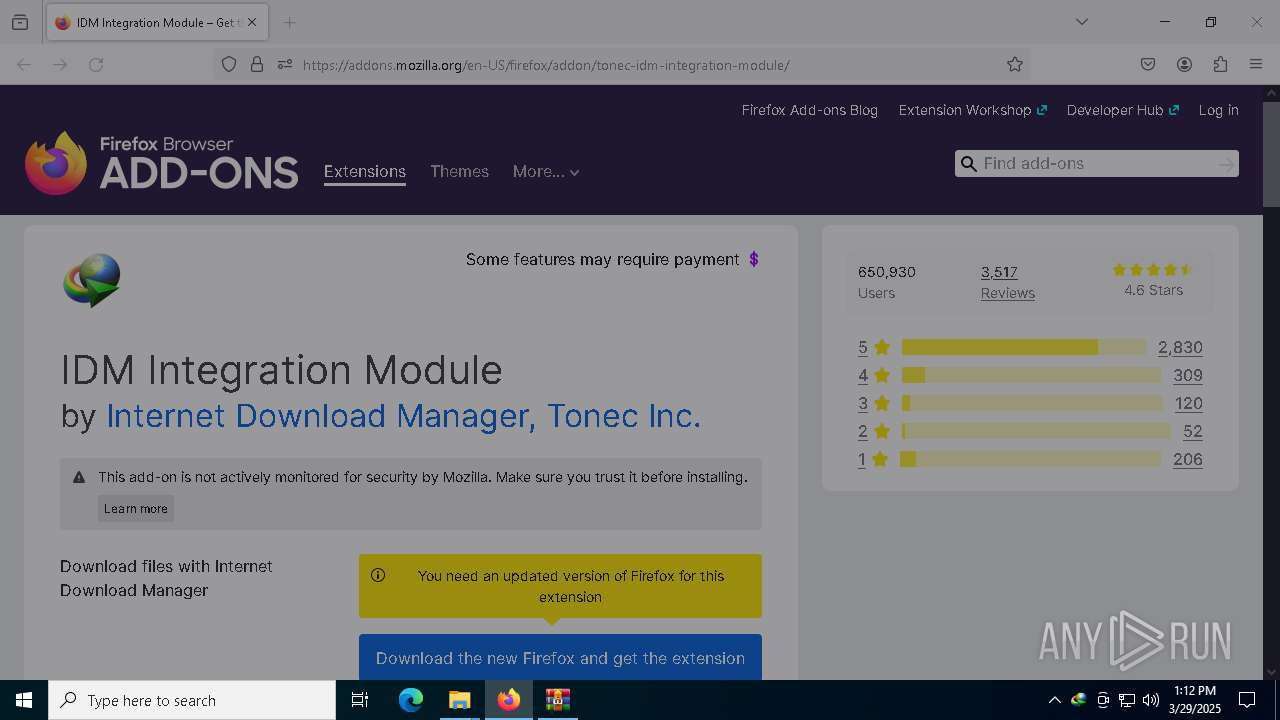
Task: Close the IDM Integration Module tab
Action: pos(252,22)
